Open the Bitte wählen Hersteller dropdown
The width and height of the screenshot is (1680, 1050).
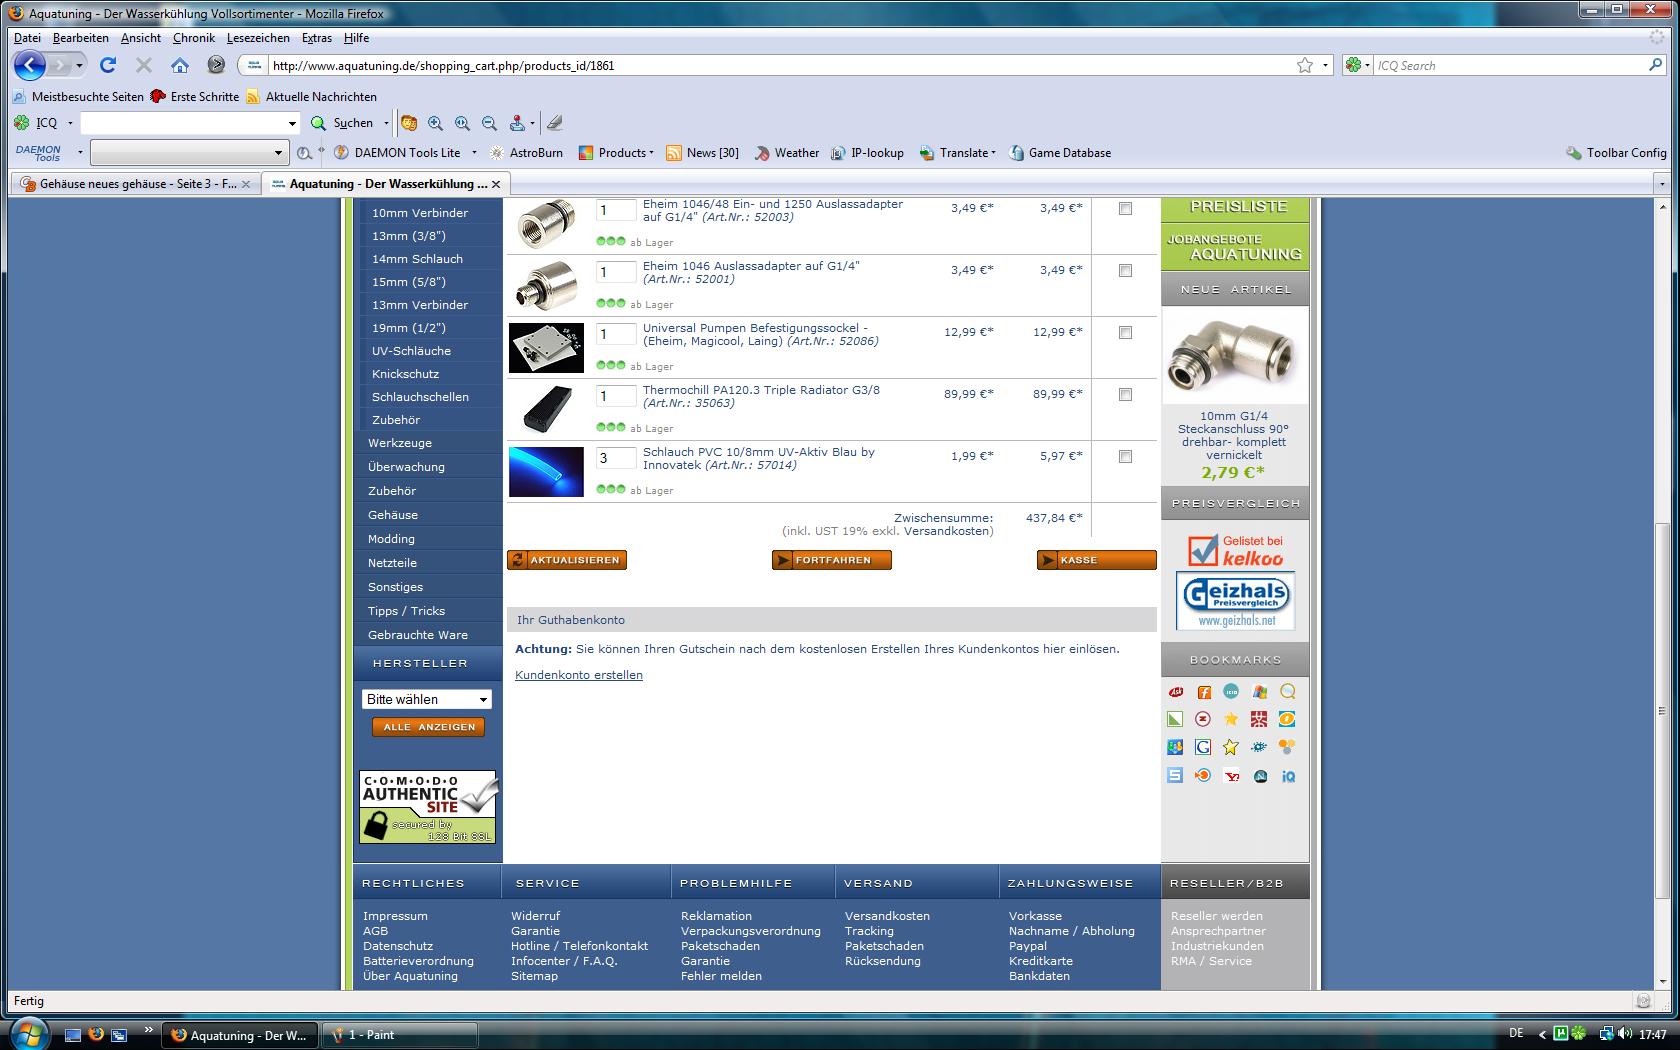427,700
